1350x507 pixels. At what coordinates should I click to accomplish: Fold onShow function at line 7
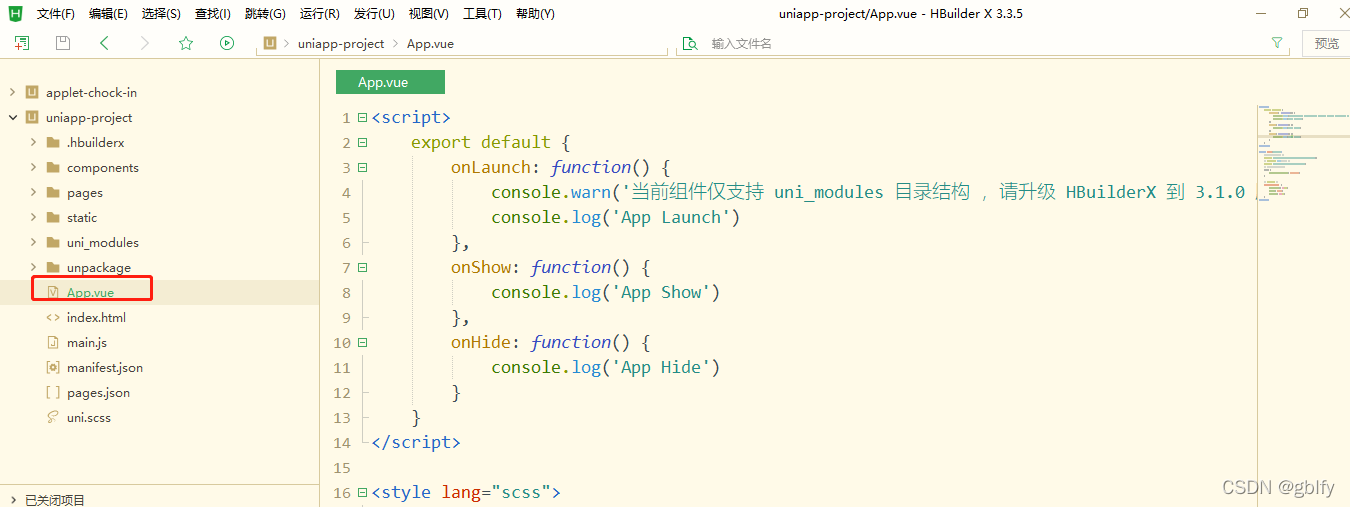coord(362,268)
